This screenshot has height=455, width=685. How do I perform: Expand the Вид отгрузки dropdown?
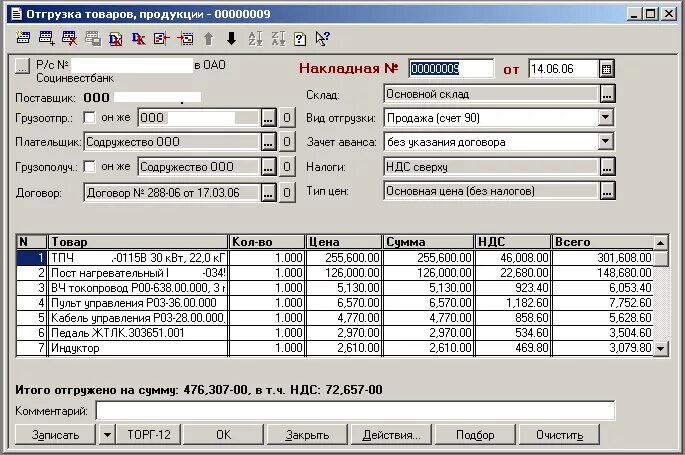[605, 117]
